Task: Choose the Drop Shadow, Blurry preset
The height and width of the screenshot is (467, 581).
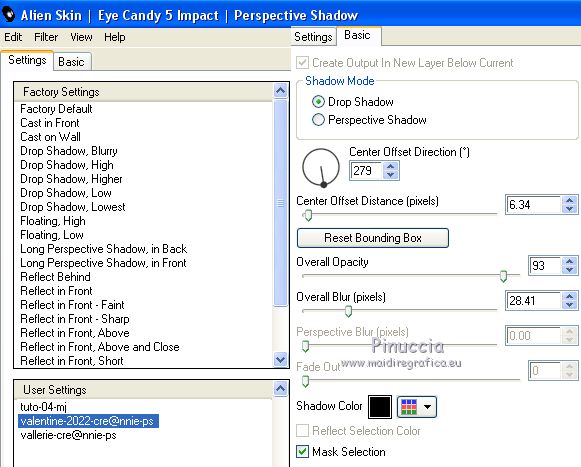Action: [69, 151]
